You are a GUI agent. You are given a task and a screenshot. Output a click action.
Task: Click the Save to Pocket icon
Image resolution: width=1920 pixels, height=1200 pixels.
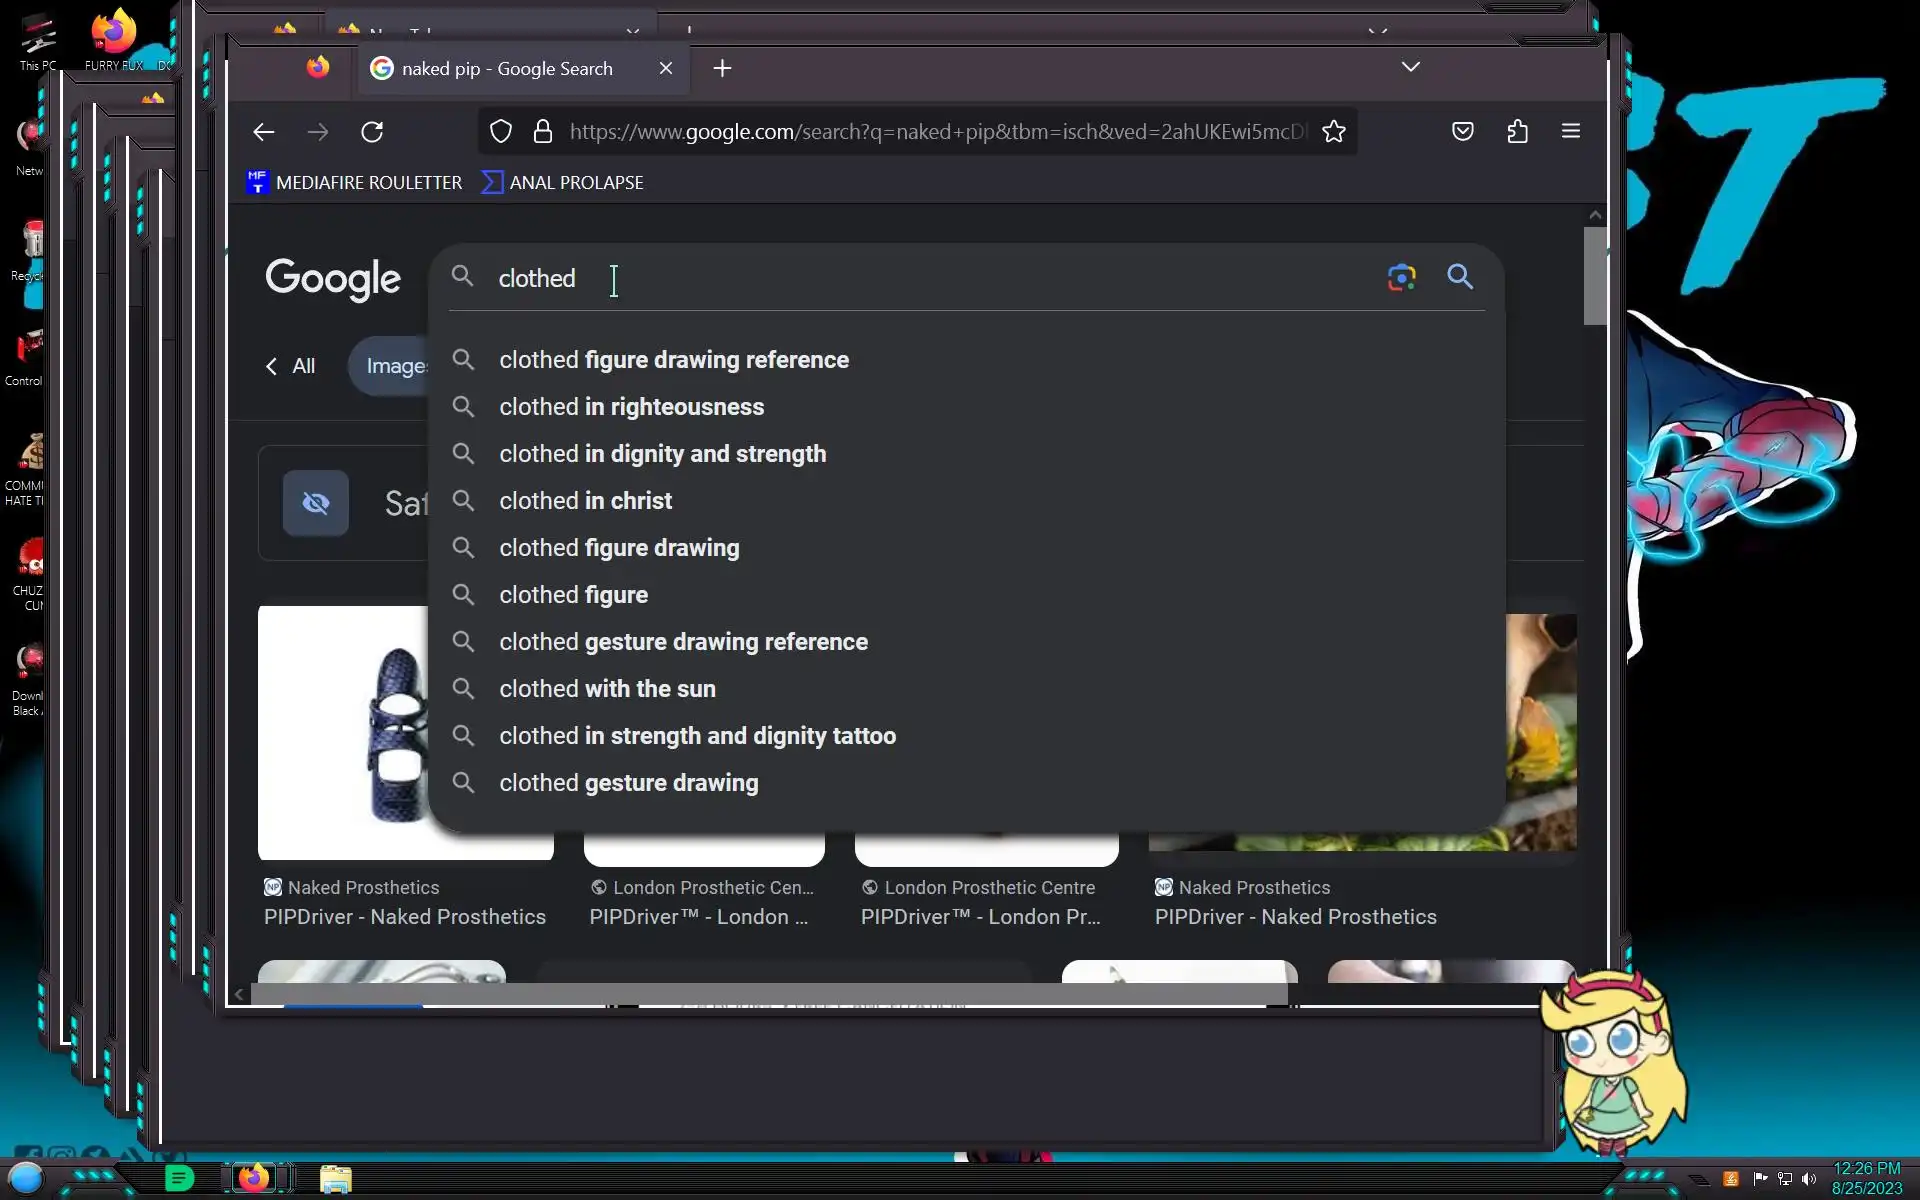point(1463,132)
